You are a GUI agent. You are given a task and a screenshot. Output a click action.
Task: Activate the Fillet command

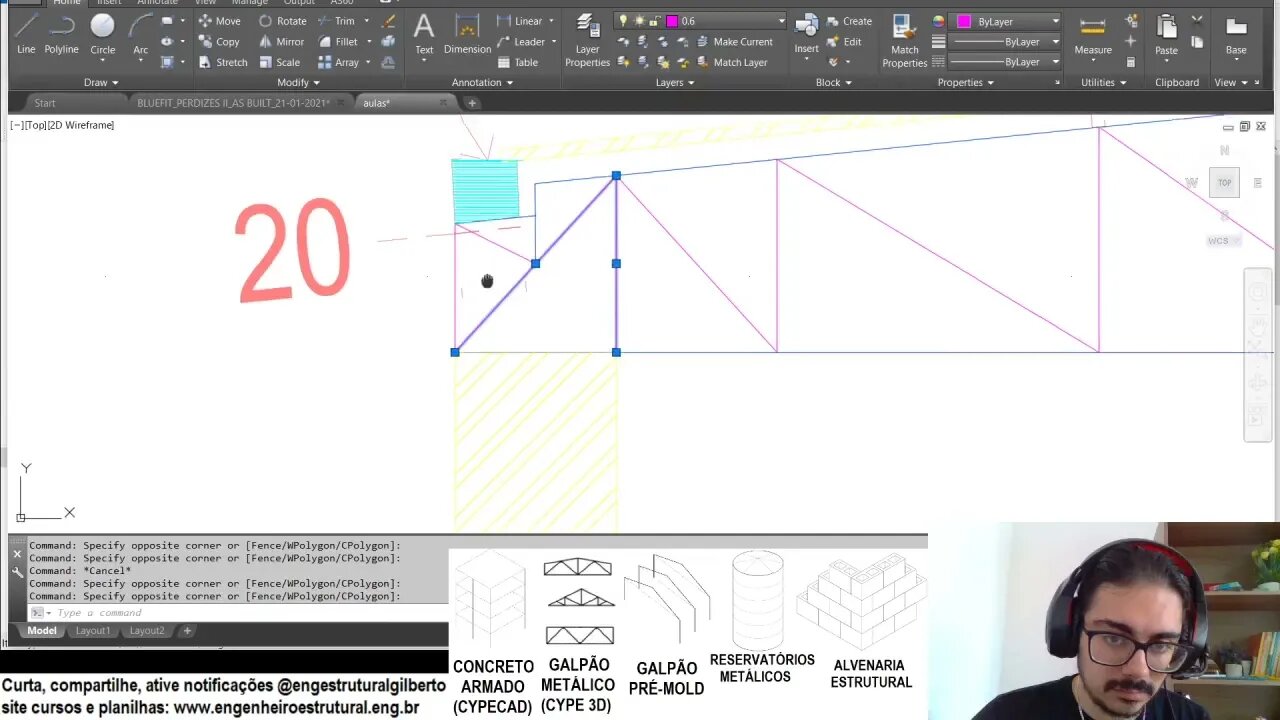(x=338, y=42)
